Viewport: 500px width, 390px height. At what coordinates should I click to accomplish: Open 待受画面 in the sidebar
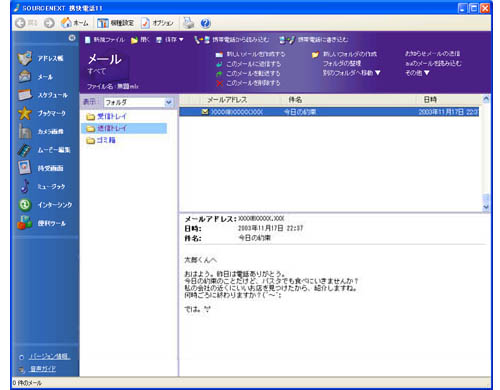pyautogui.click(x=41, y=168)
